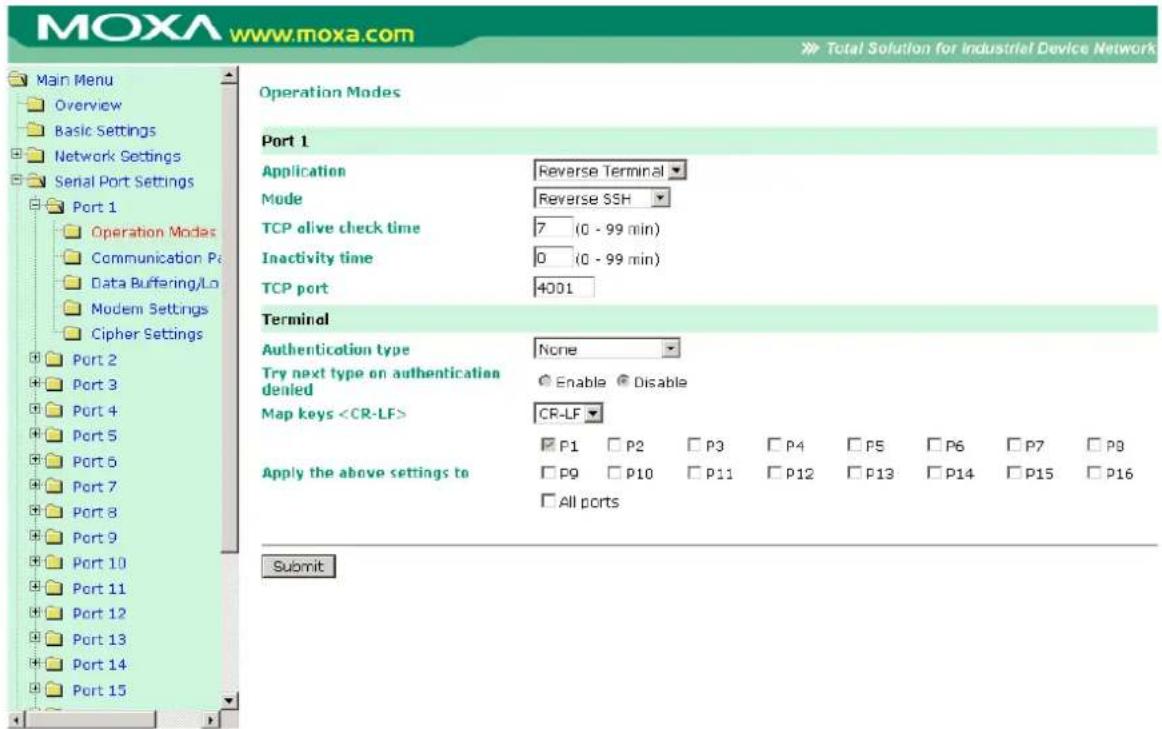Click the sidebar horizontal scroll right arrow
This screenshot has height=729, width=1162.
pos(211,719)
